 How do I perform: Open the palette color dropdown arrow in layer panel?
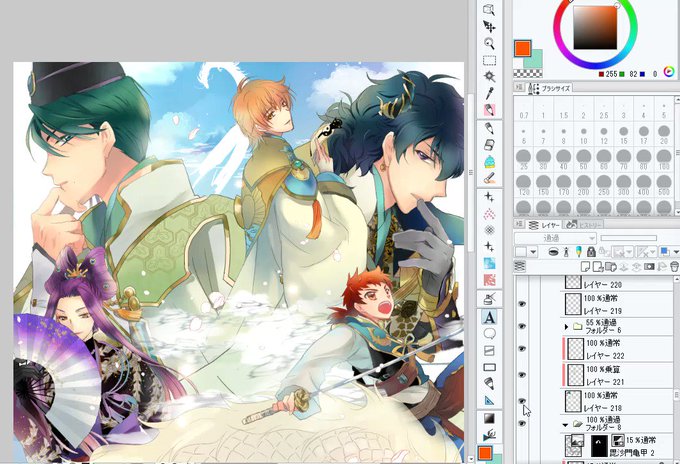(x=533, y=252)
